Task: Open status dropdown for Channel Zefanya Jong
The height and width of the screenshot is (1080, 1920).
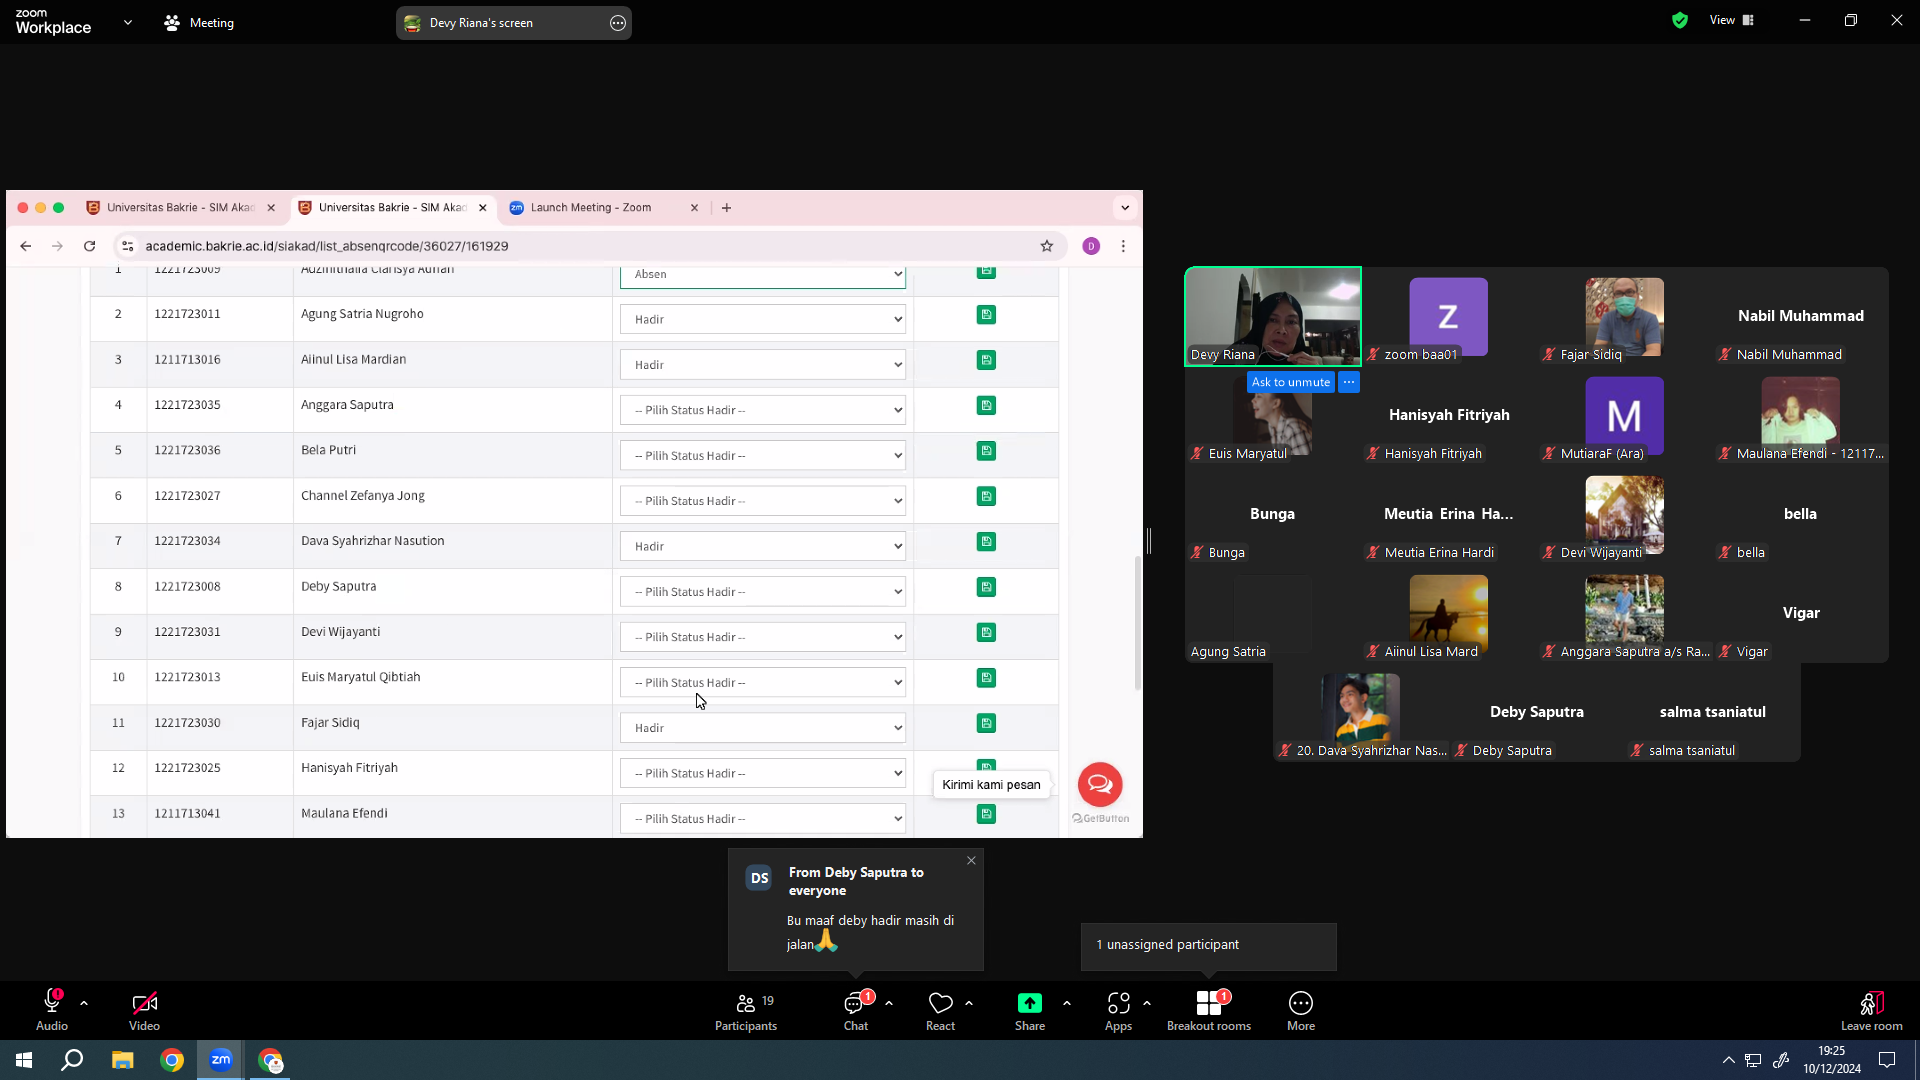Action: tap(763, 501)
